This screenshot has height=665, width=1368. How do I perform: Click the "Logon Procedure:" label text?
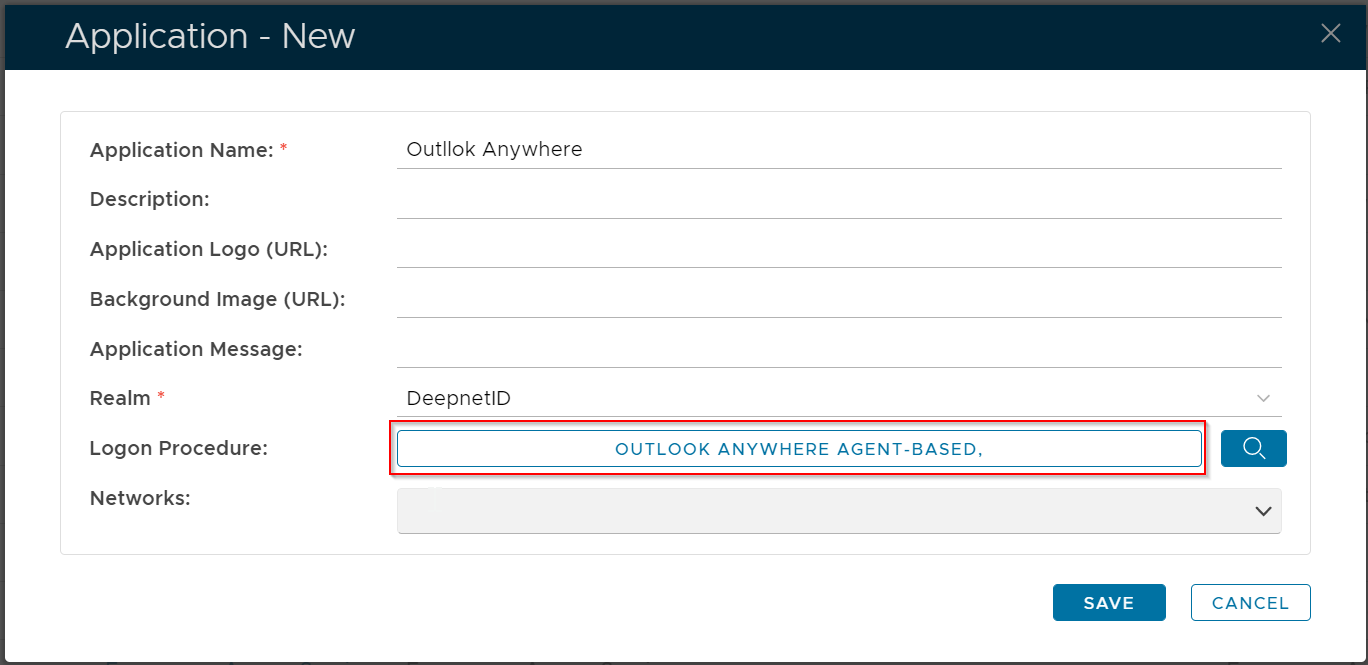tap(179, 448)
